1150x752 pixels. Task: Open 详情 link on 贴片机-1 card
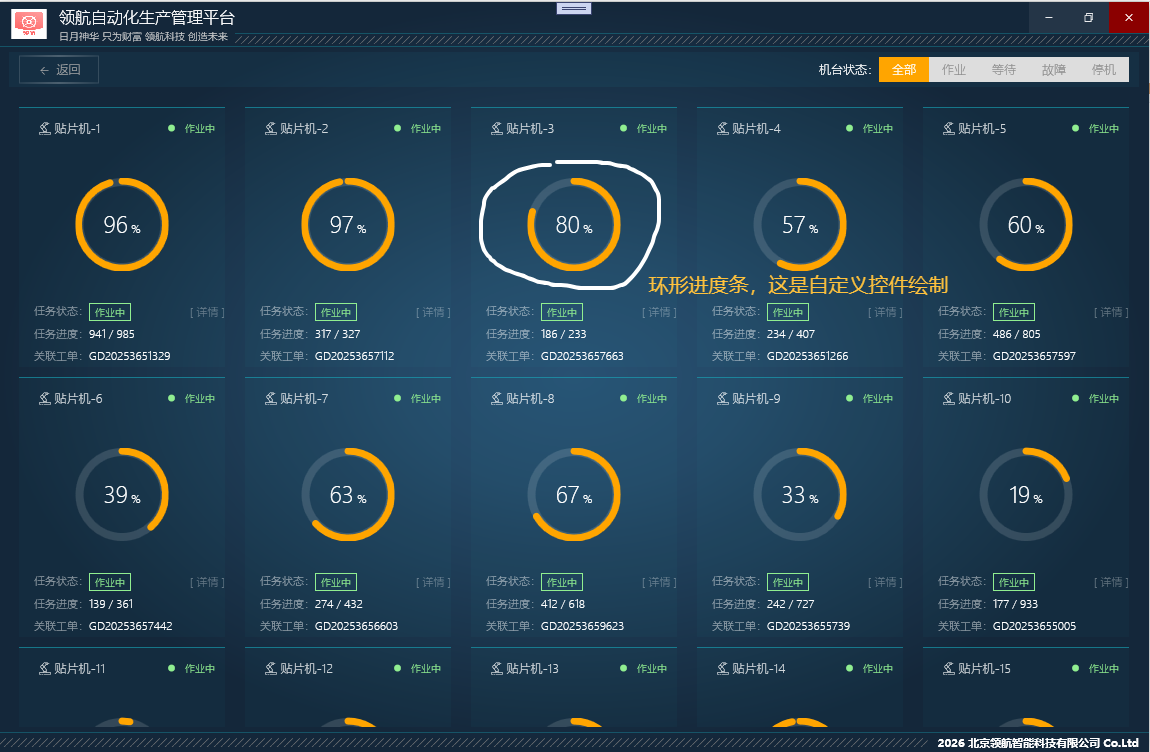tap(208, 313)
